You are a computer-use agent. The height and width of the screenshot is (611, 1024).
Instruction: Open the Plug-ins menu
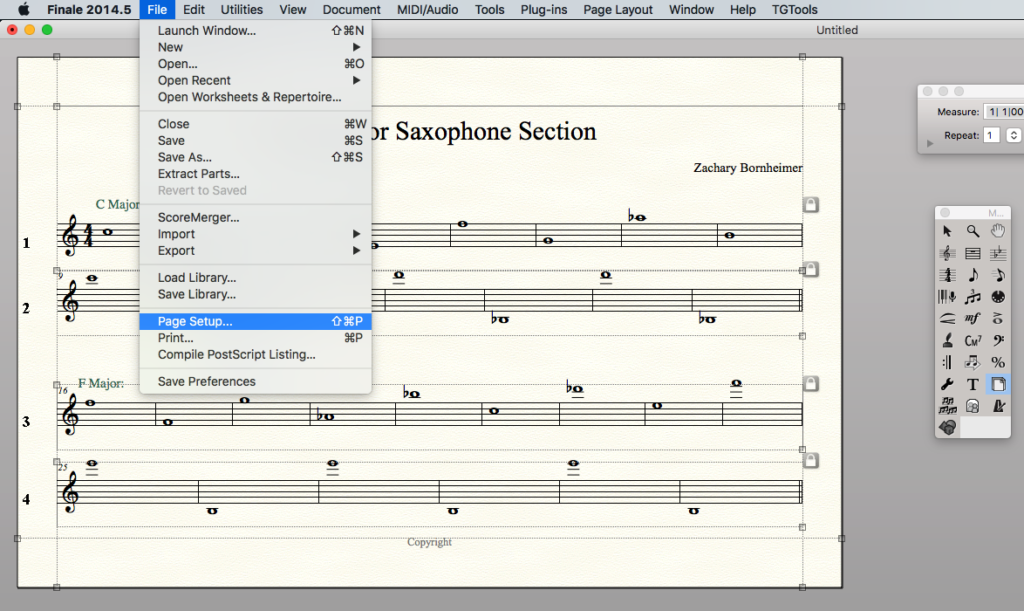click(542, 9)
